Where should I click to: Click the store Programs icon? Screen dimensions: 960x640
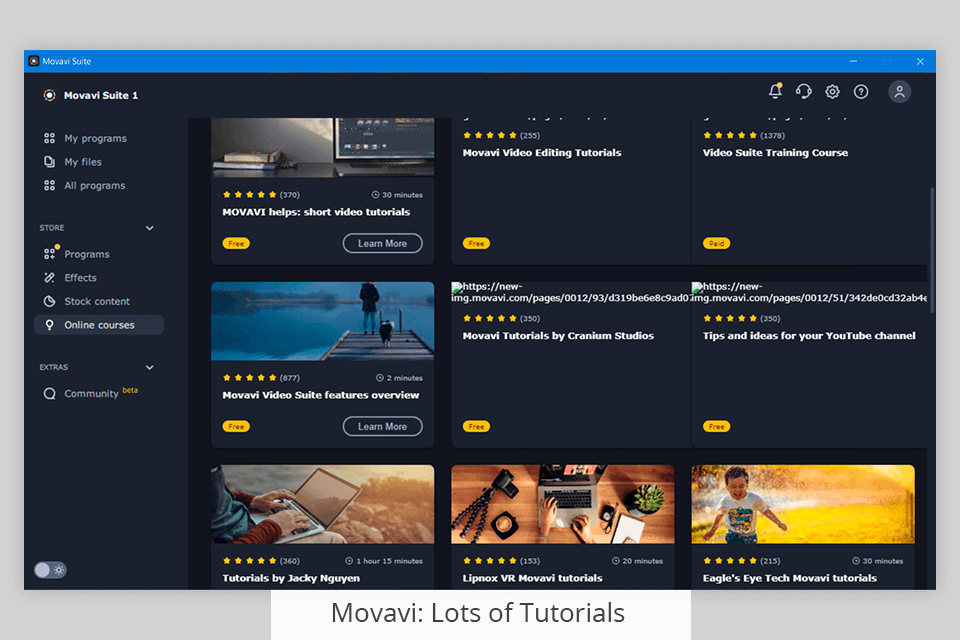click(50, 253)
